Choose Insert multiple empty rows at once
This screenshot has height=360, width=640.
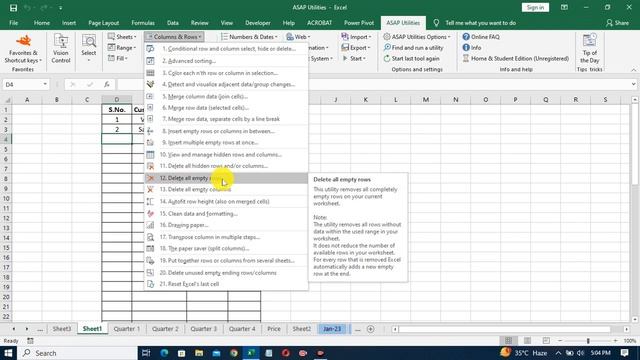tap(226, 142)
